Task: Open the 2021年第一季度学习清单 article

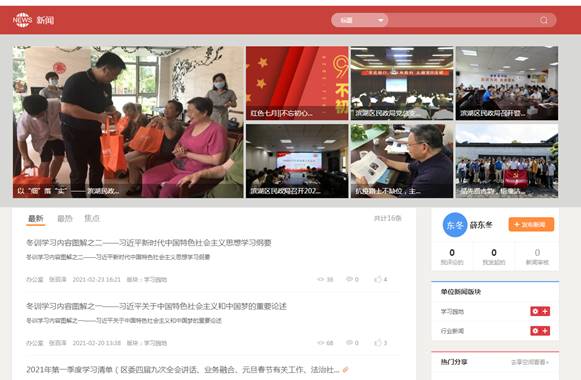Action: (183, 370)
